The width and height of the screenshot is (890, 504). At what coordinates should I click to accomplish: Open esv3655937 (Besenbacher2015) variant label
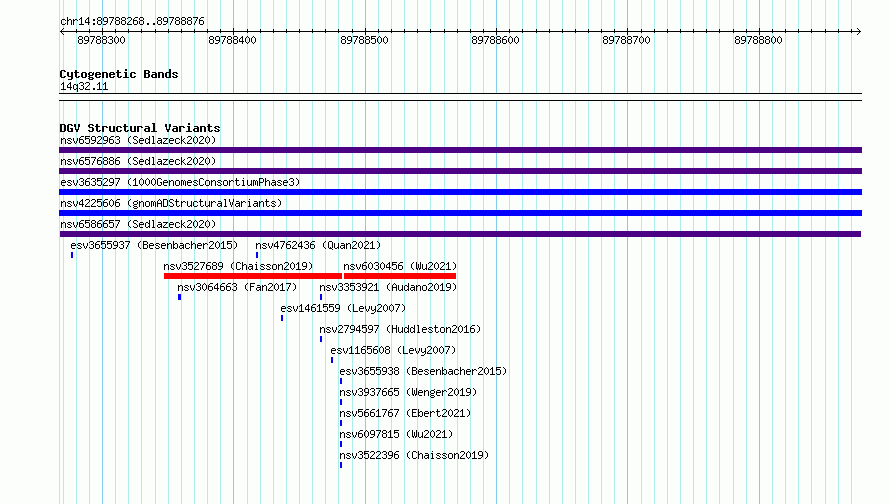[x=154, y=245]
